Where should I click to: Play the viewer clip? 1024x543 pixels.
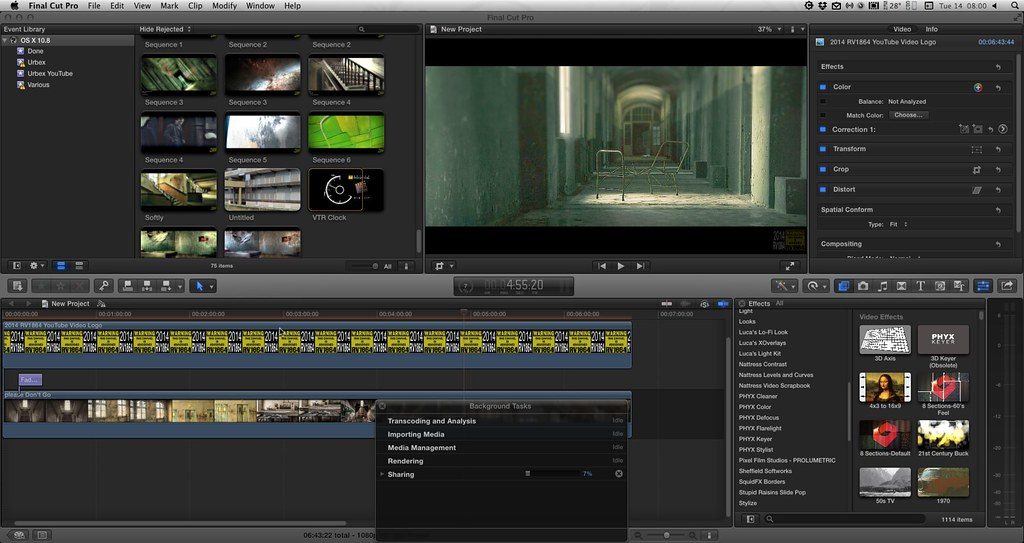coord(620,266)
